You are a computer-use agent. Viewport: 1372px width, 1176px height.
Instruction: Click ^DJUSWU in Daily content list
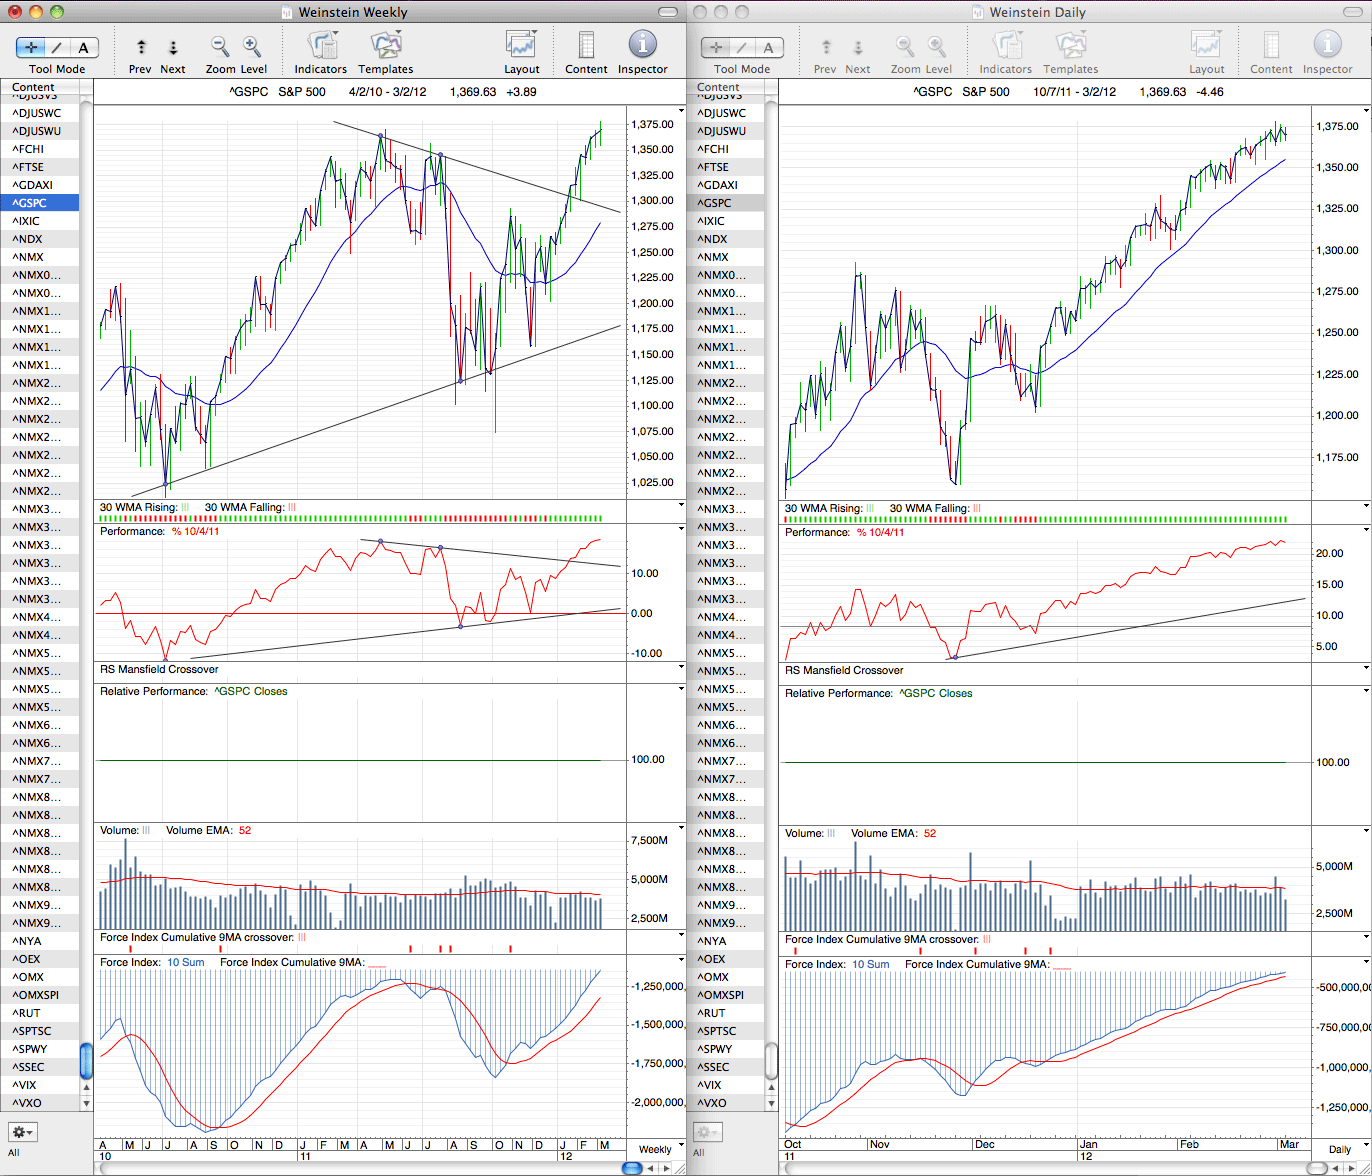[x=726, y=131]
